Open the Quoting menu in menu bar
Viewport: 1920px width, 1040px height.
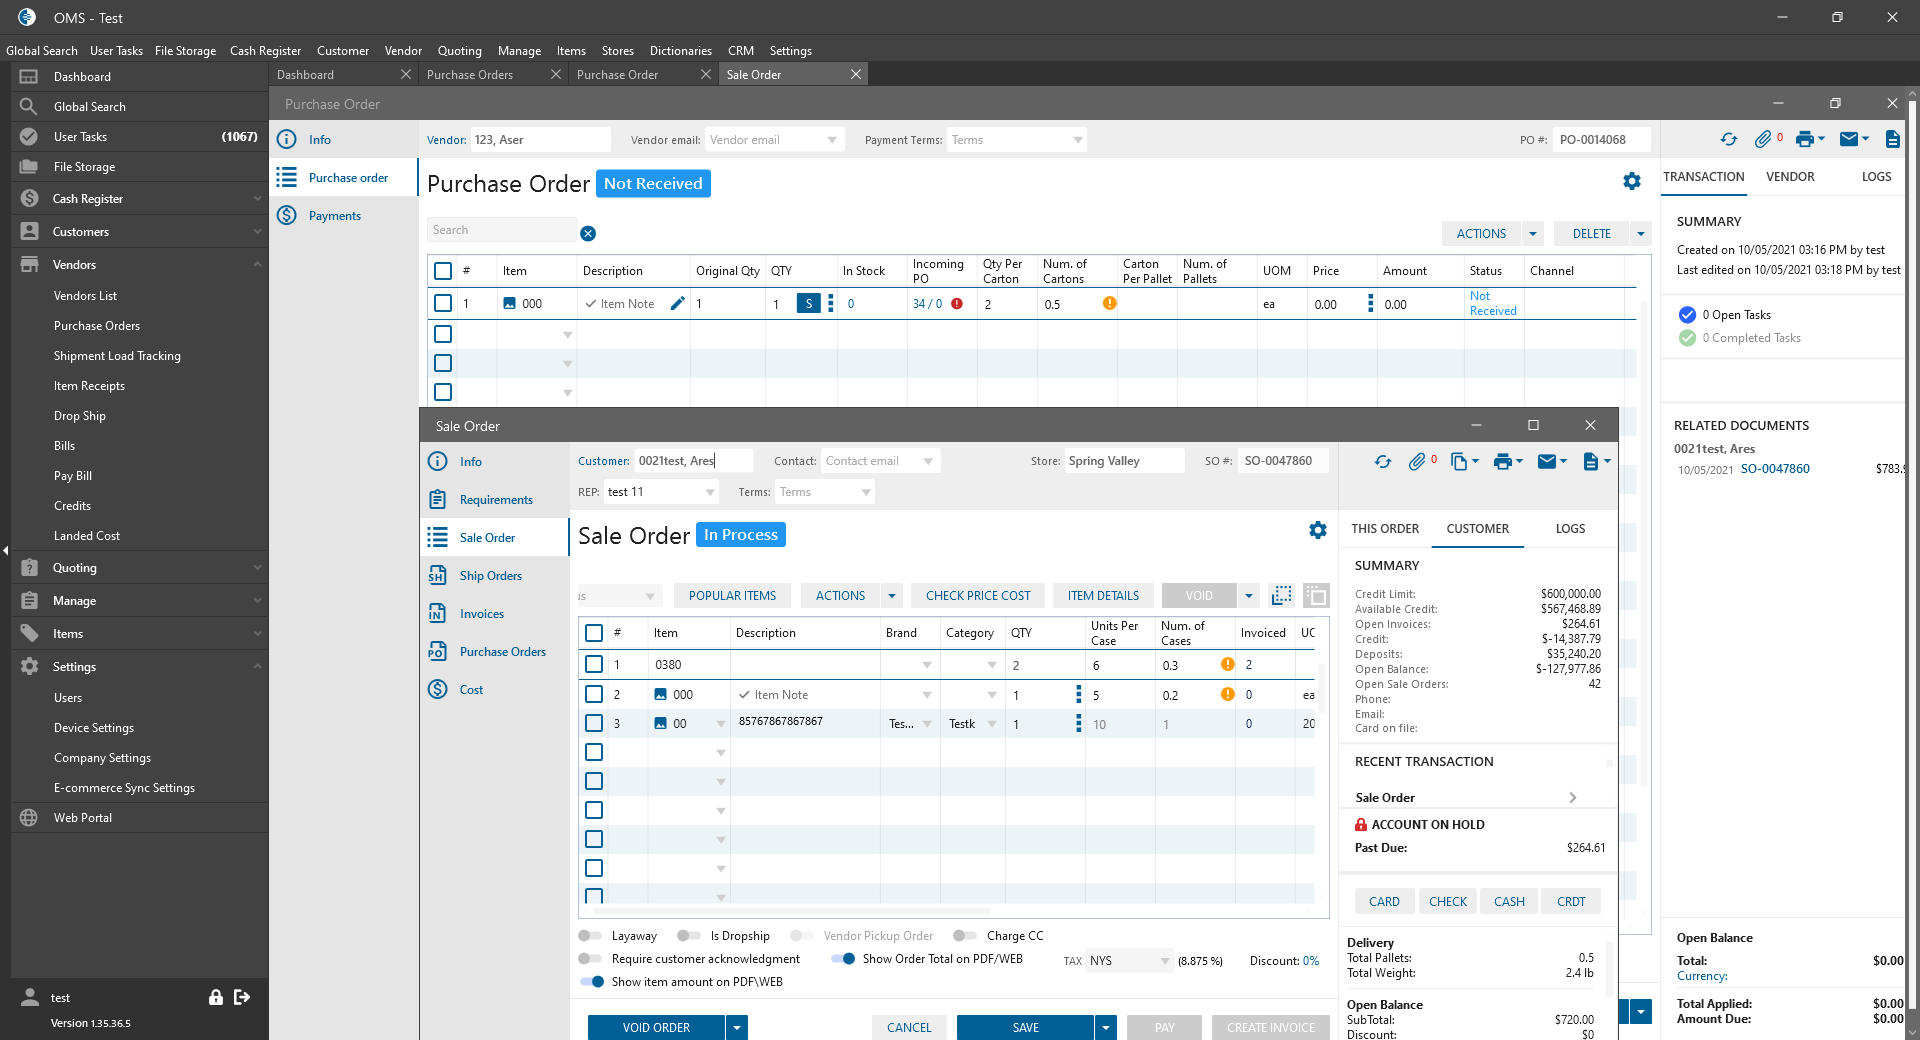459,51
